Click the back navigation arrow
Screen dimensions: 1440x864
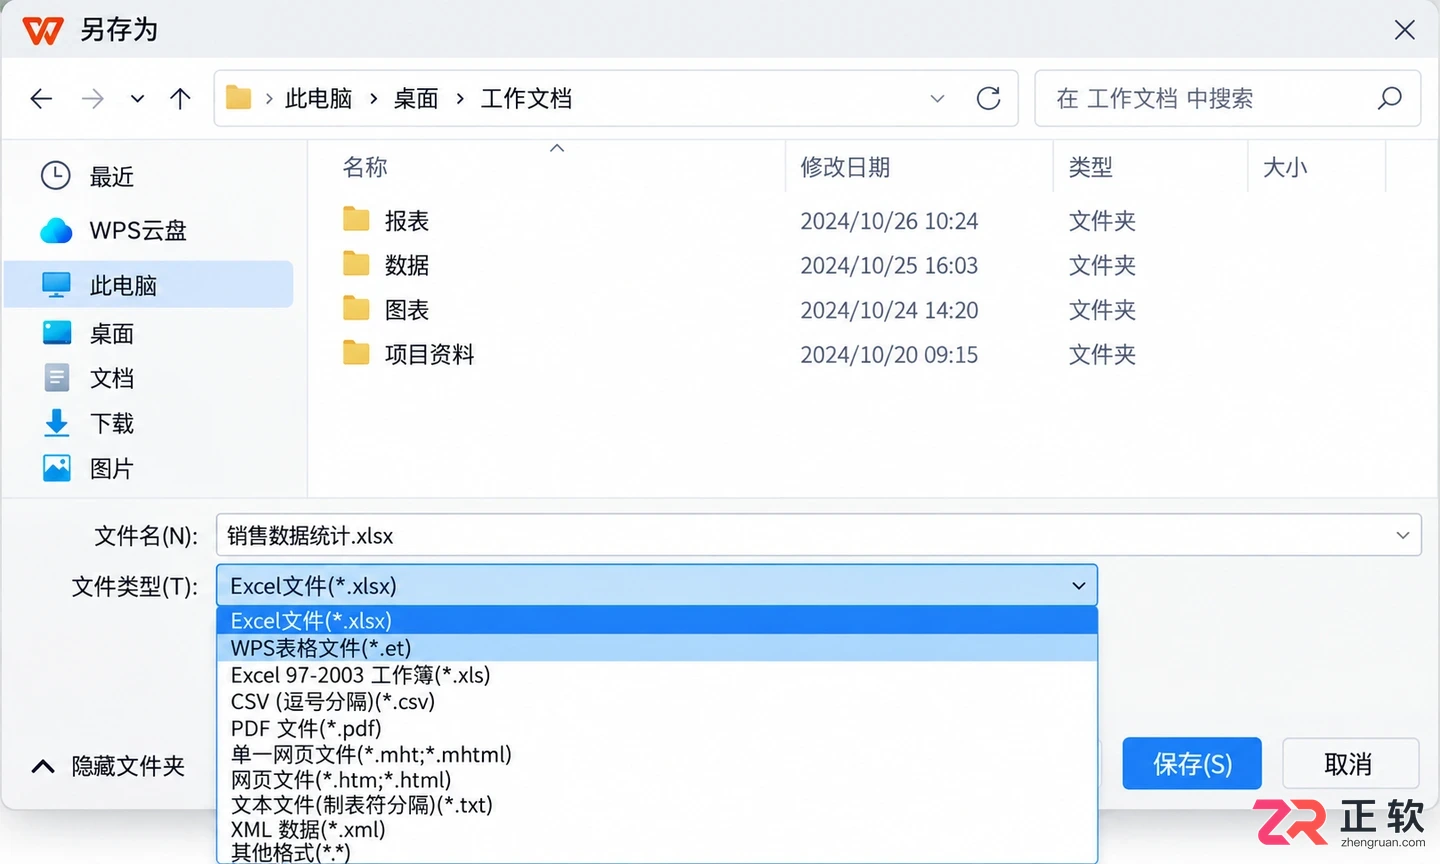point(41,98)
